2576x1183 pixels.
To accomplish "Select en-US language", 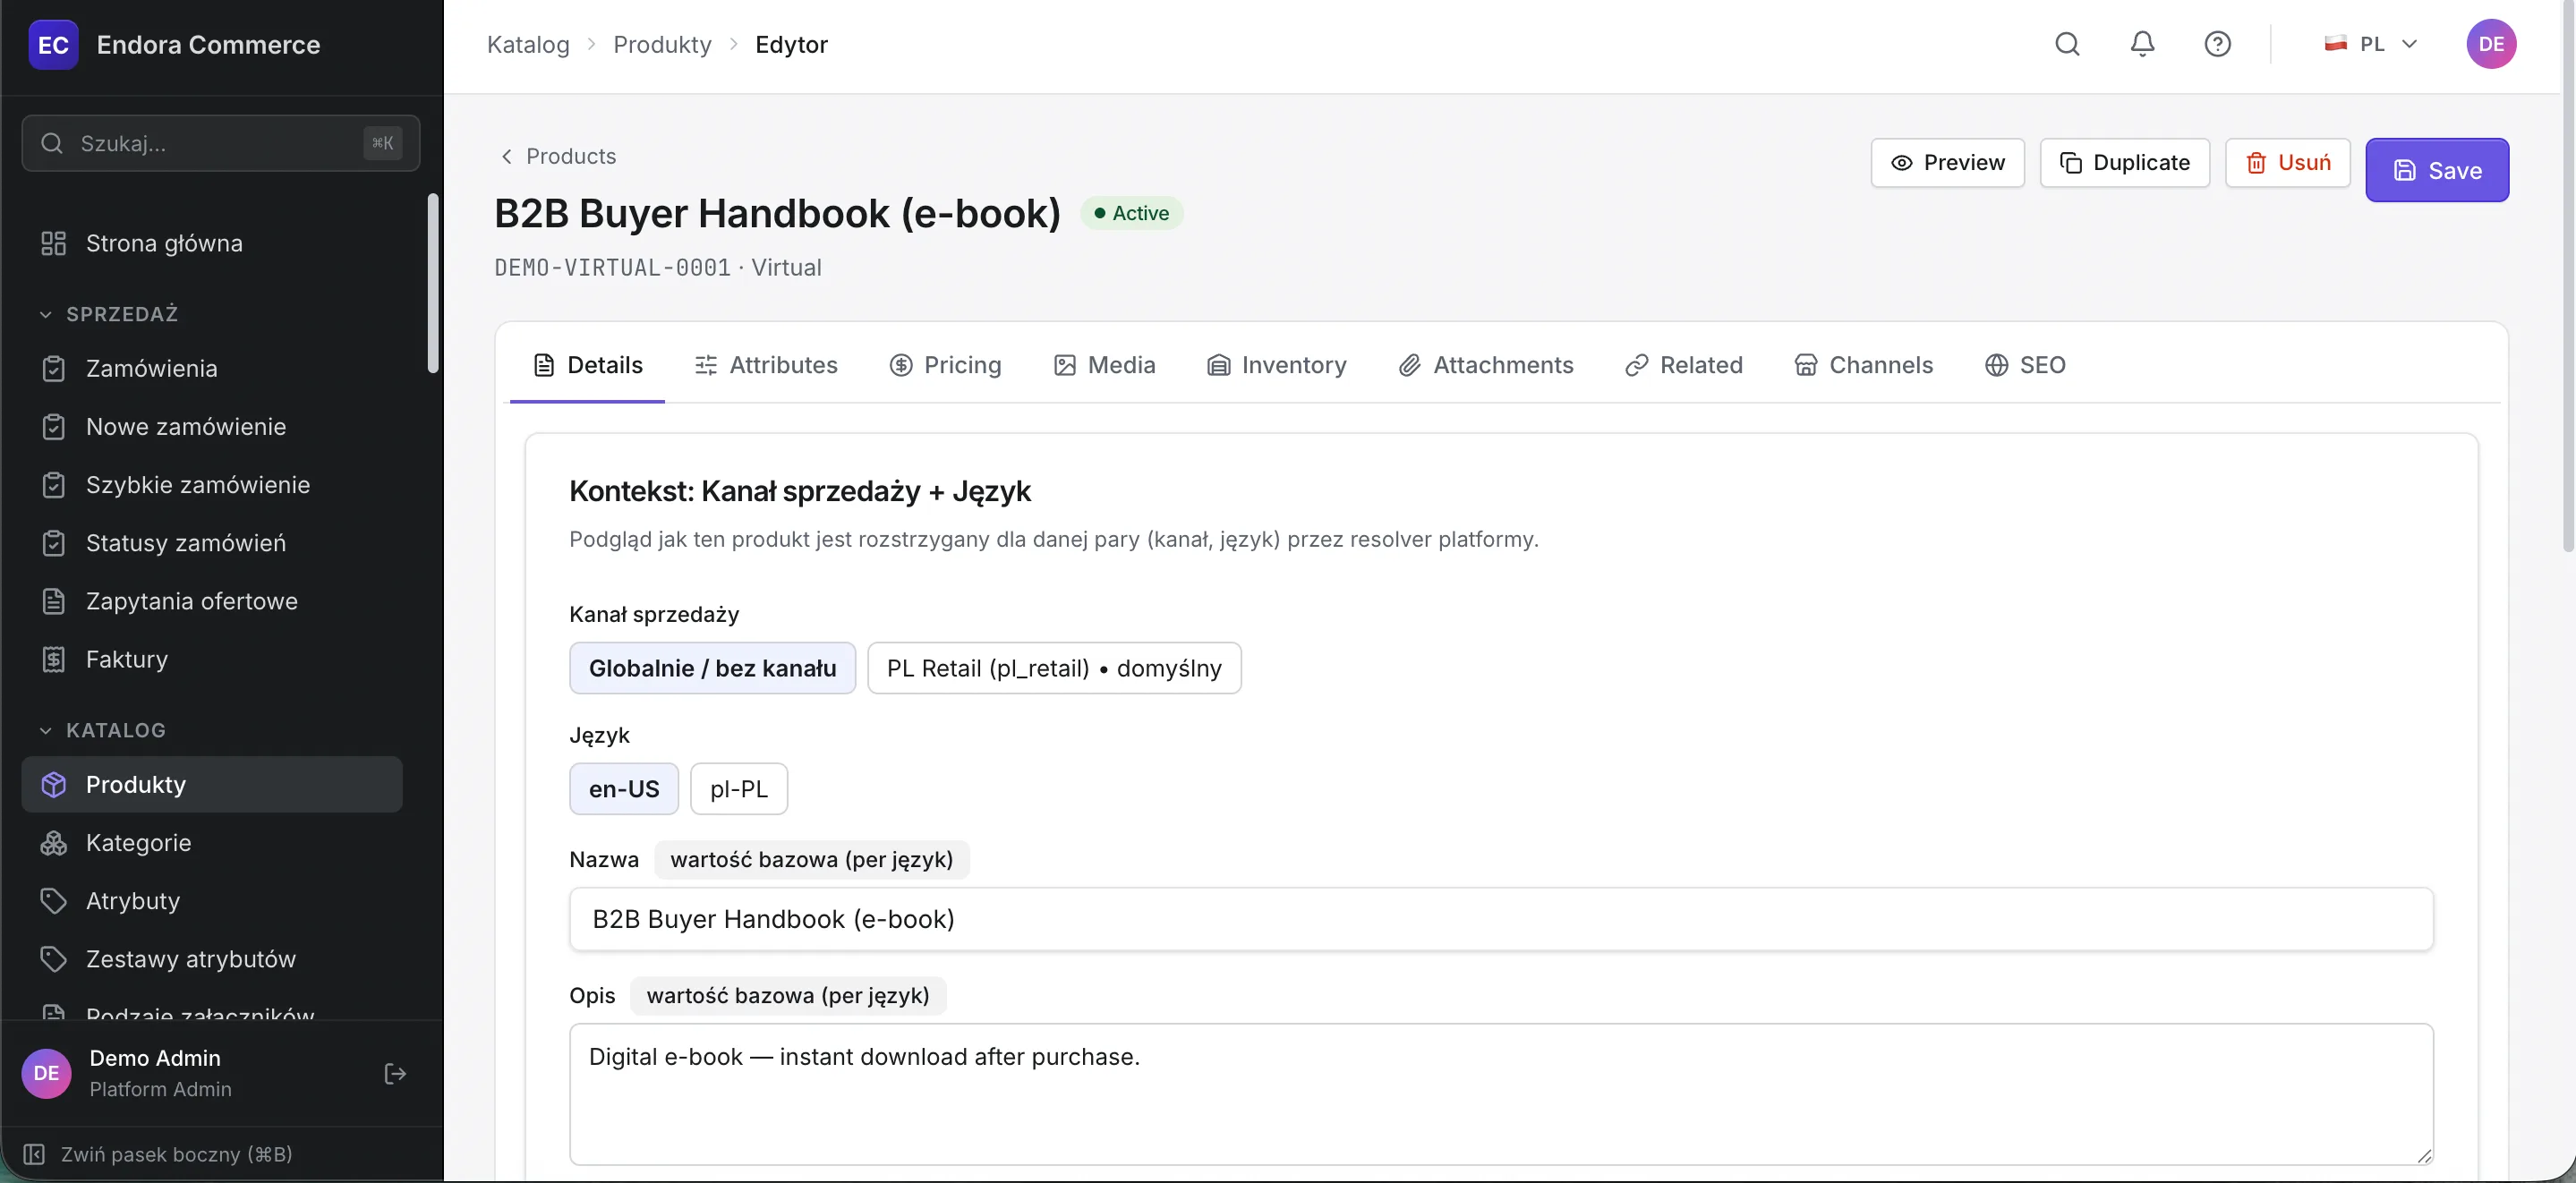I will point(624,789).
